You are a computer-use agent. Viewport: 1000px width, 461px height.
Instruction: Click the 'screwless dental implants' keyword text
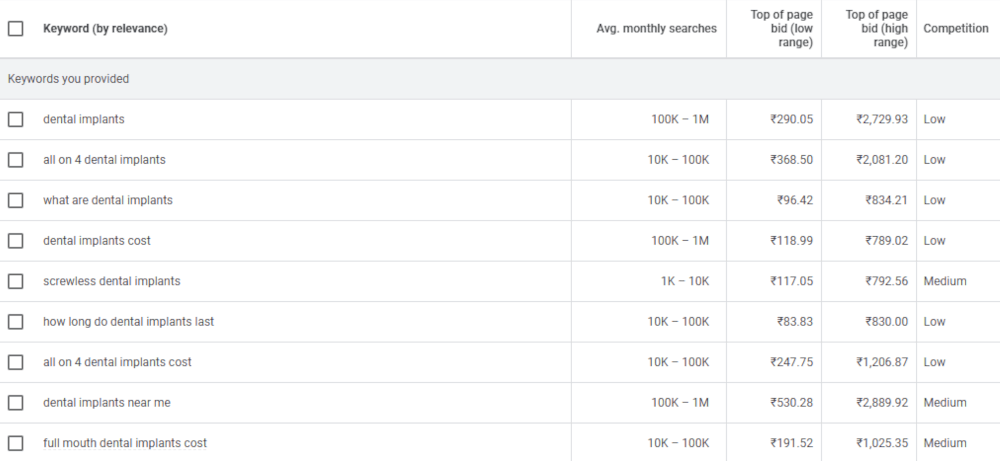coord(112,281)
